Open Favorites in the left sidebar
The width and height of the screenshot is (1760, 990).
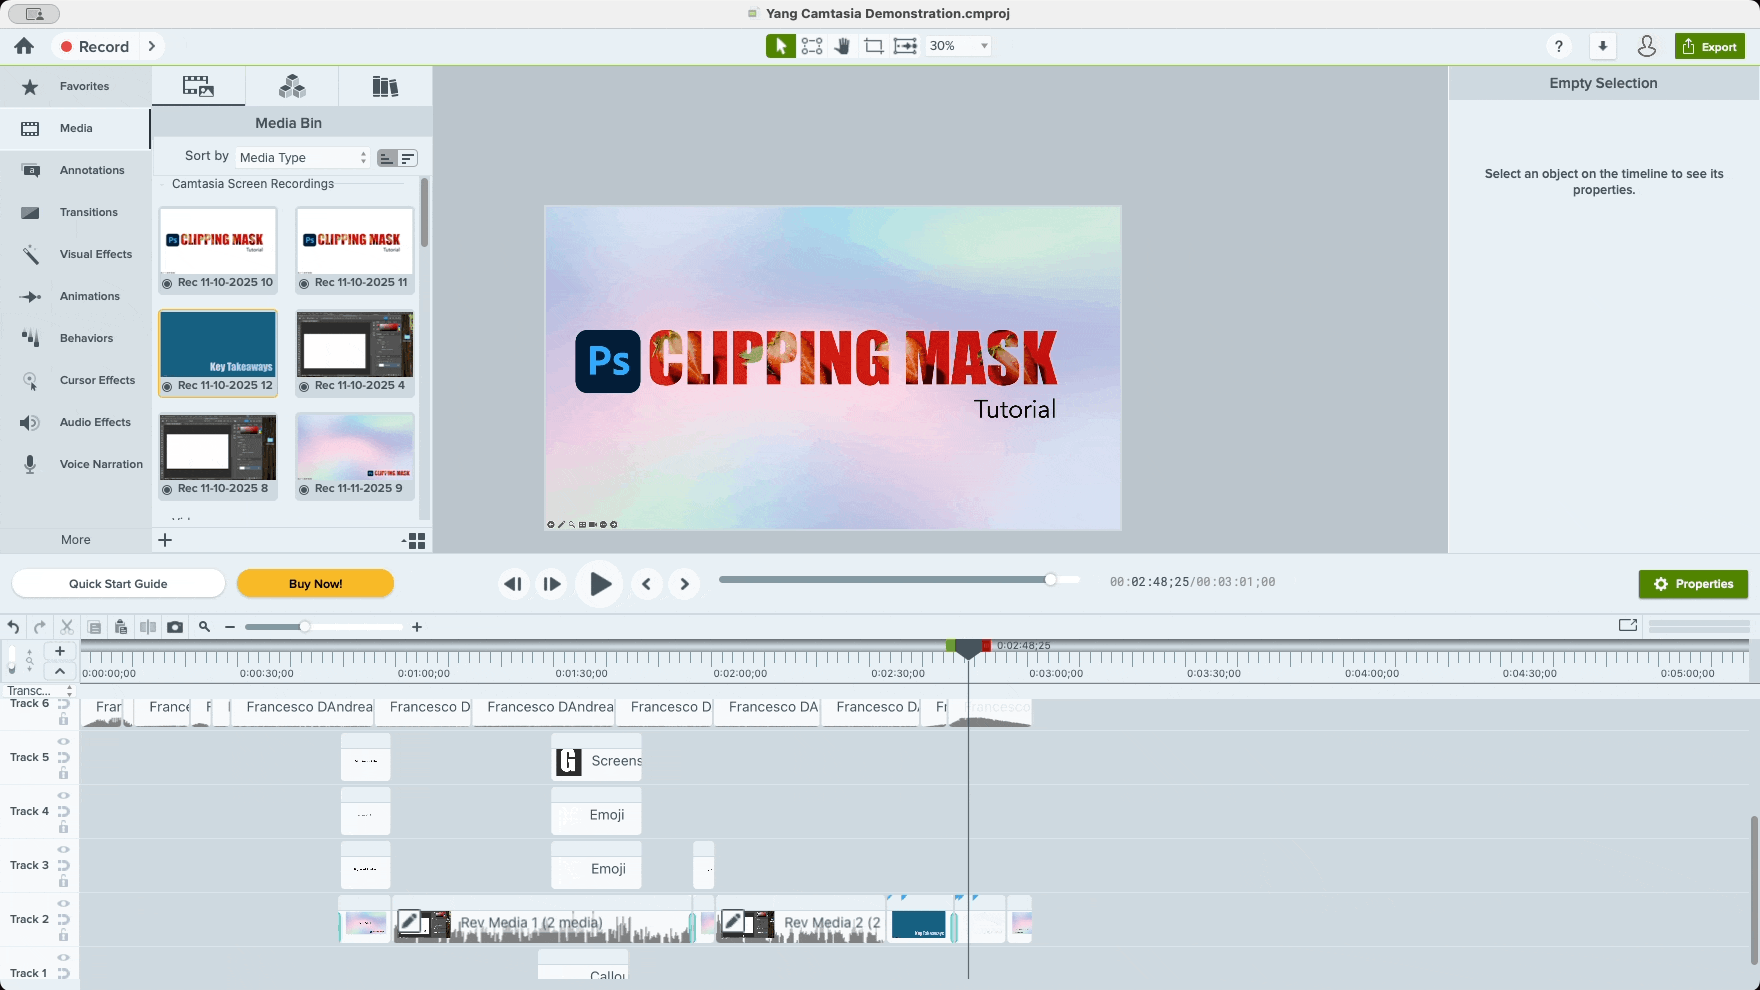(75, 87)
